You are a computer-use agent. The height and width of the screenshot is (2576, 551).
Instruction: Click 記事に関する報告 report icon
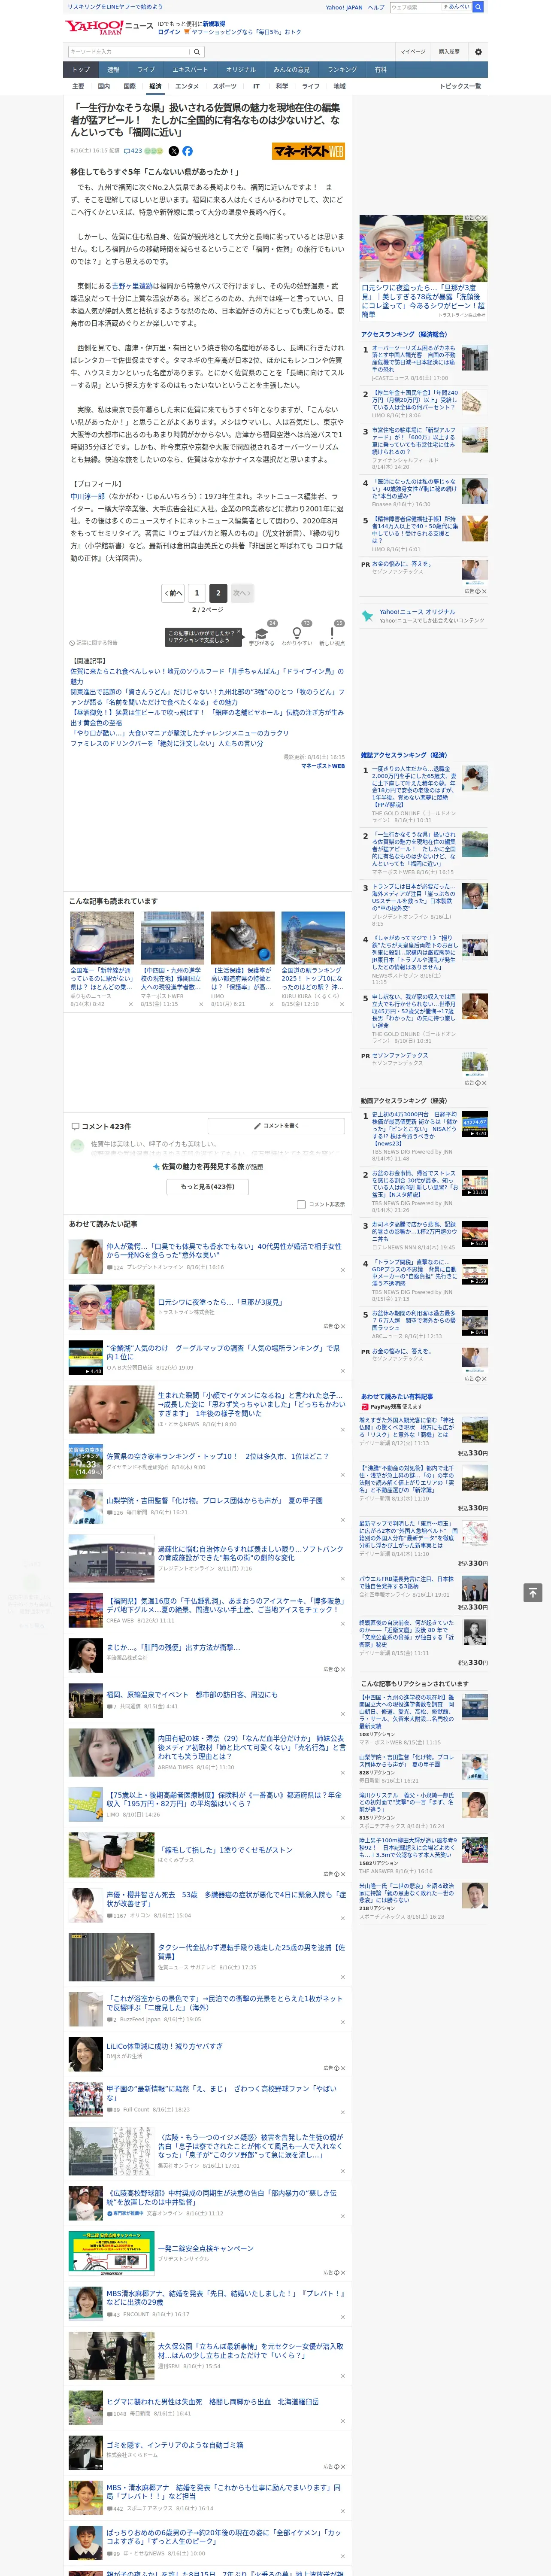93,643
